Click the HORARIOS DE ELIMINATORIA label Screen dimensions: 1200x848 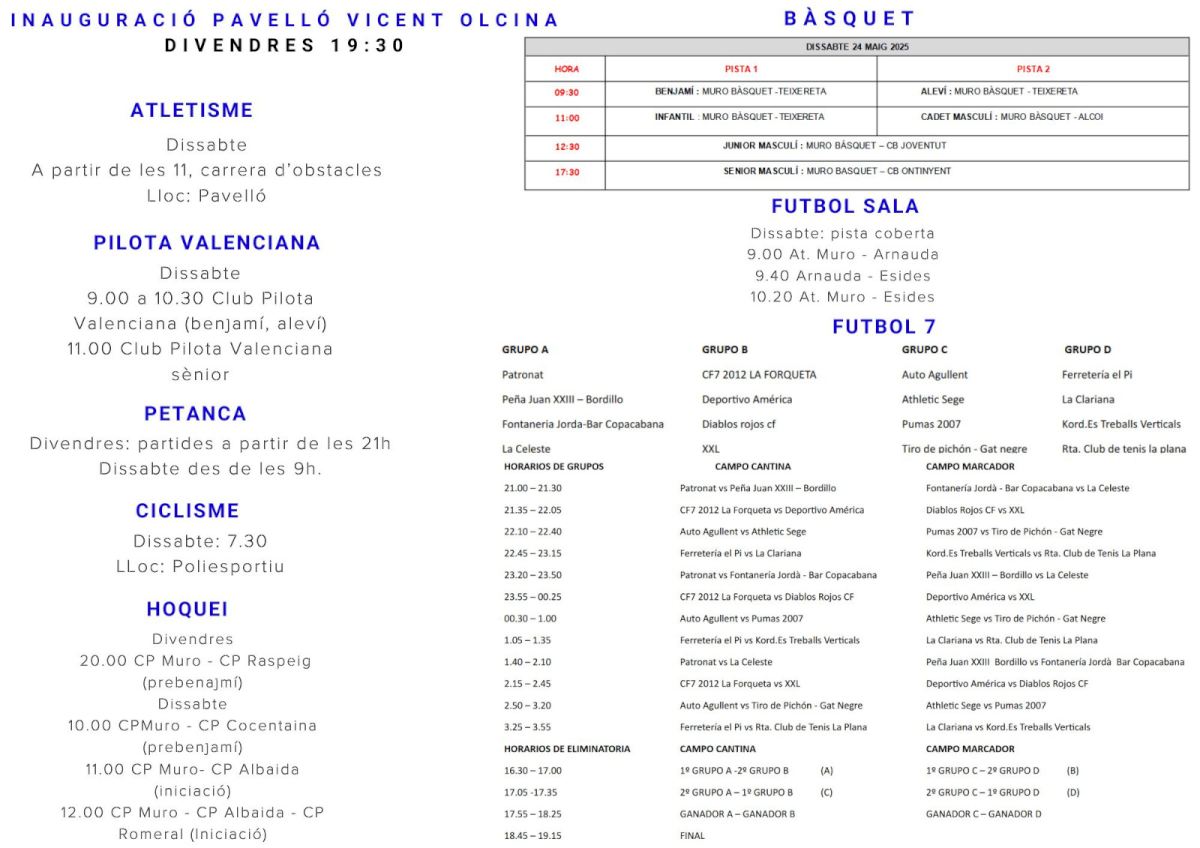pyautogui.click(x=567, y=749)
